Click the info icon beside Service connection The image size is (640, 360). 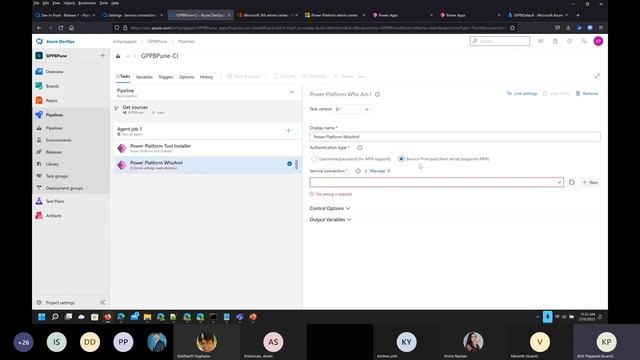[x=358, y=171]
